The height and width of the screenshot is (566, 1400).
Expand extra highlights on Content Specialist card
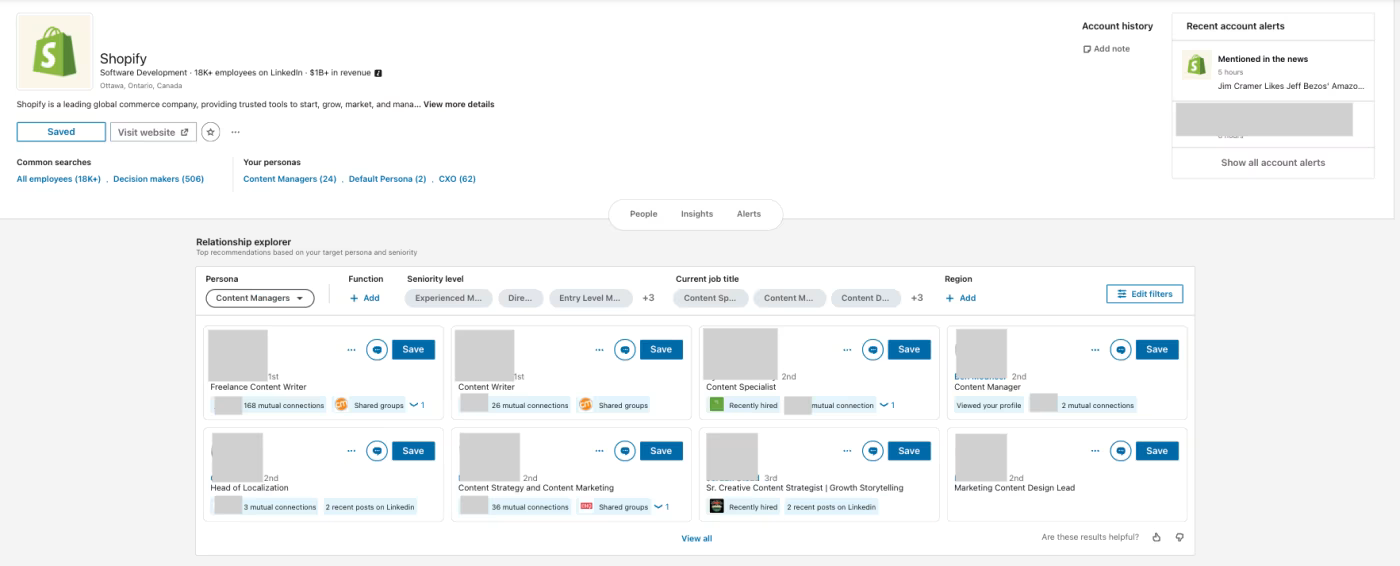point(886,405)
